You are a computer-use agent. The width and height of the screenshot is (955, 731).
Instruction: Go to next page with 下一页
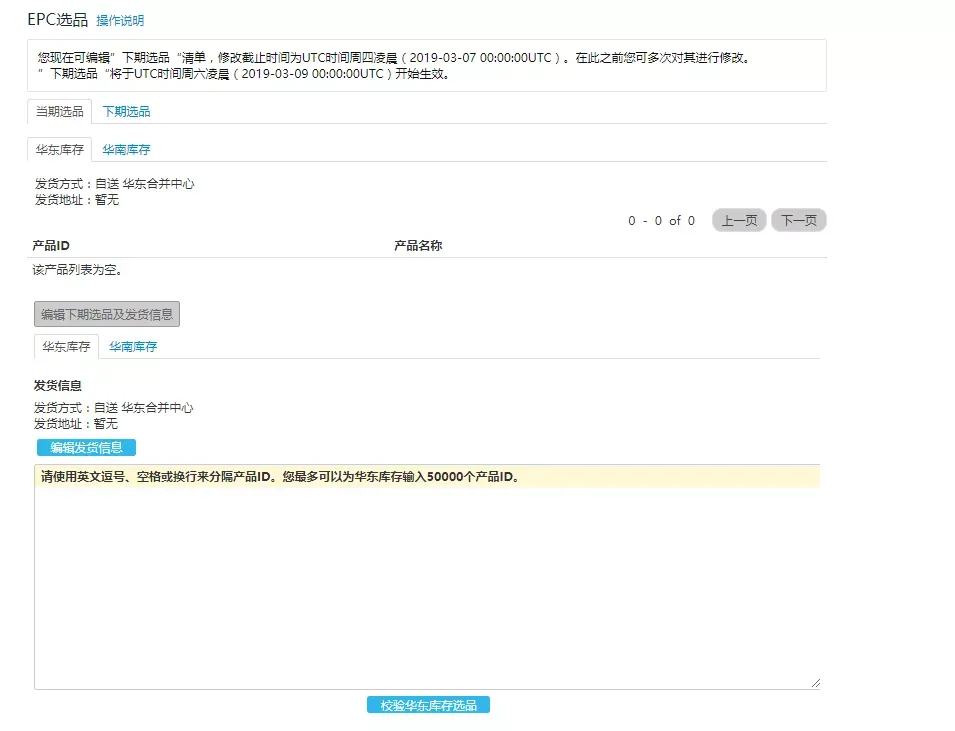pos(798,220)
